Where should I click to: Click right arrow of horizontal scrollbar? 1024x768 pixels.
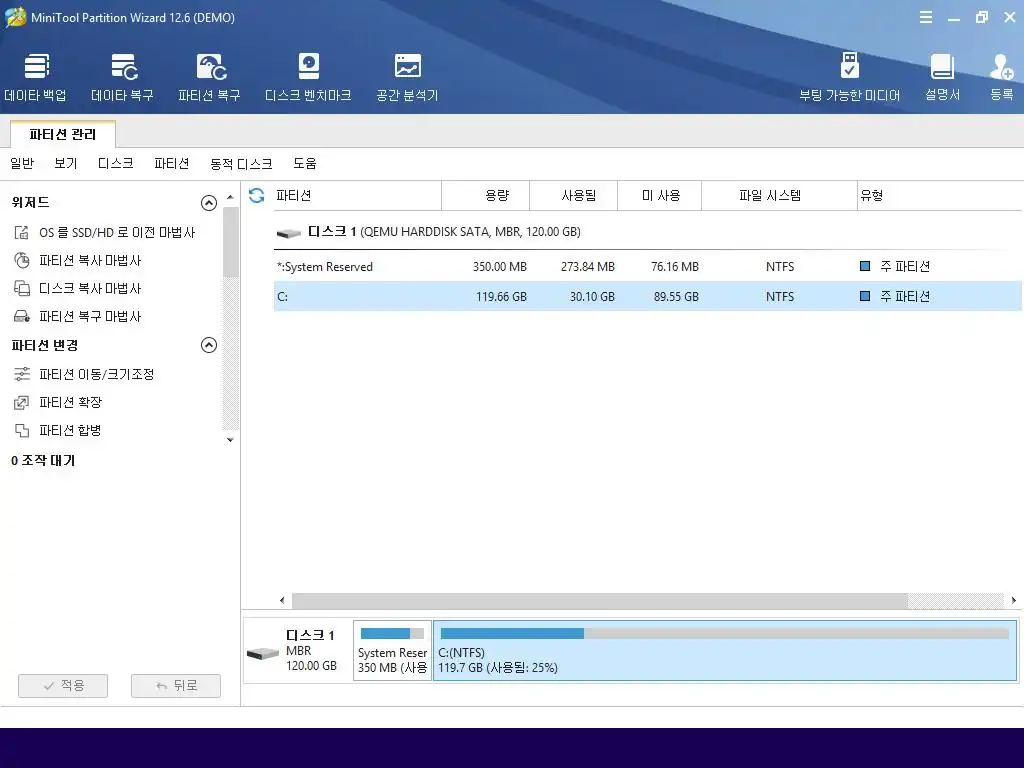click(x=1014, y=600)
